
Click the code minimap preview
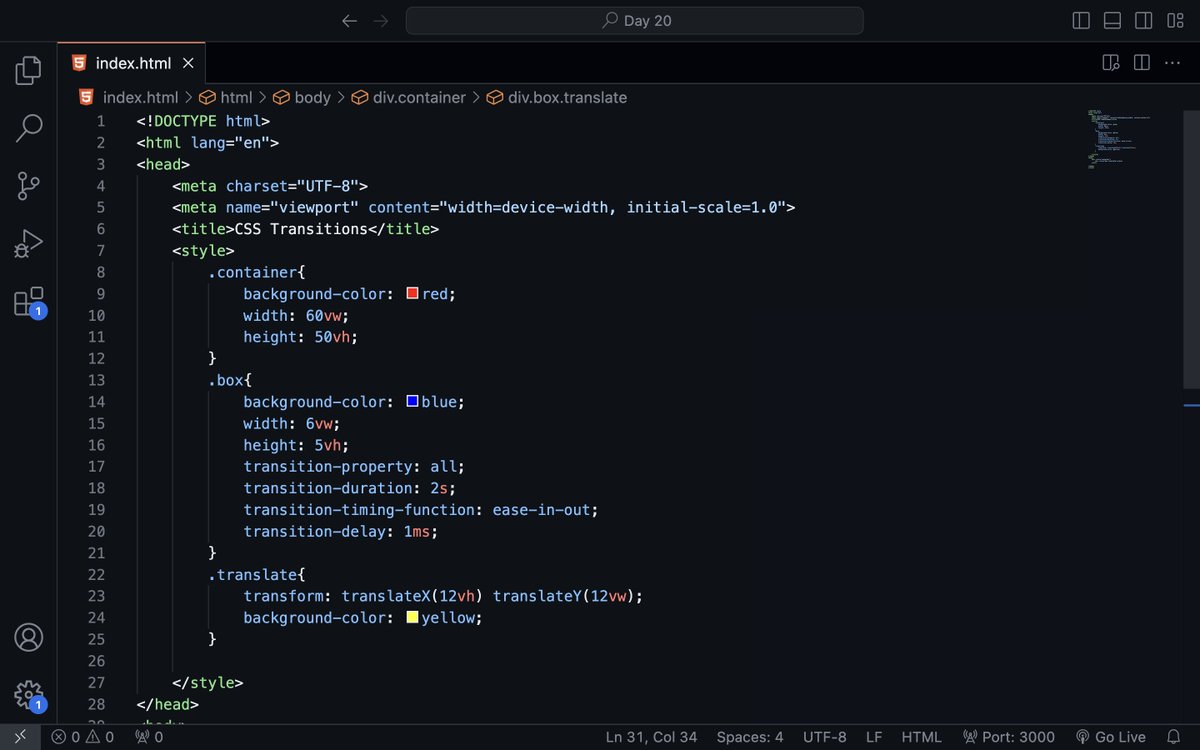tap(1118, 138)
